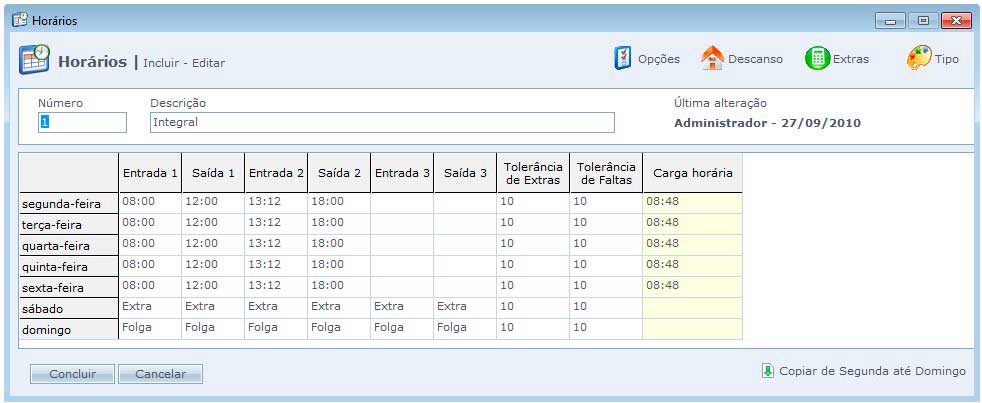Select quarta-feira Tolerância de Faltas cell

tap(605, 244)
